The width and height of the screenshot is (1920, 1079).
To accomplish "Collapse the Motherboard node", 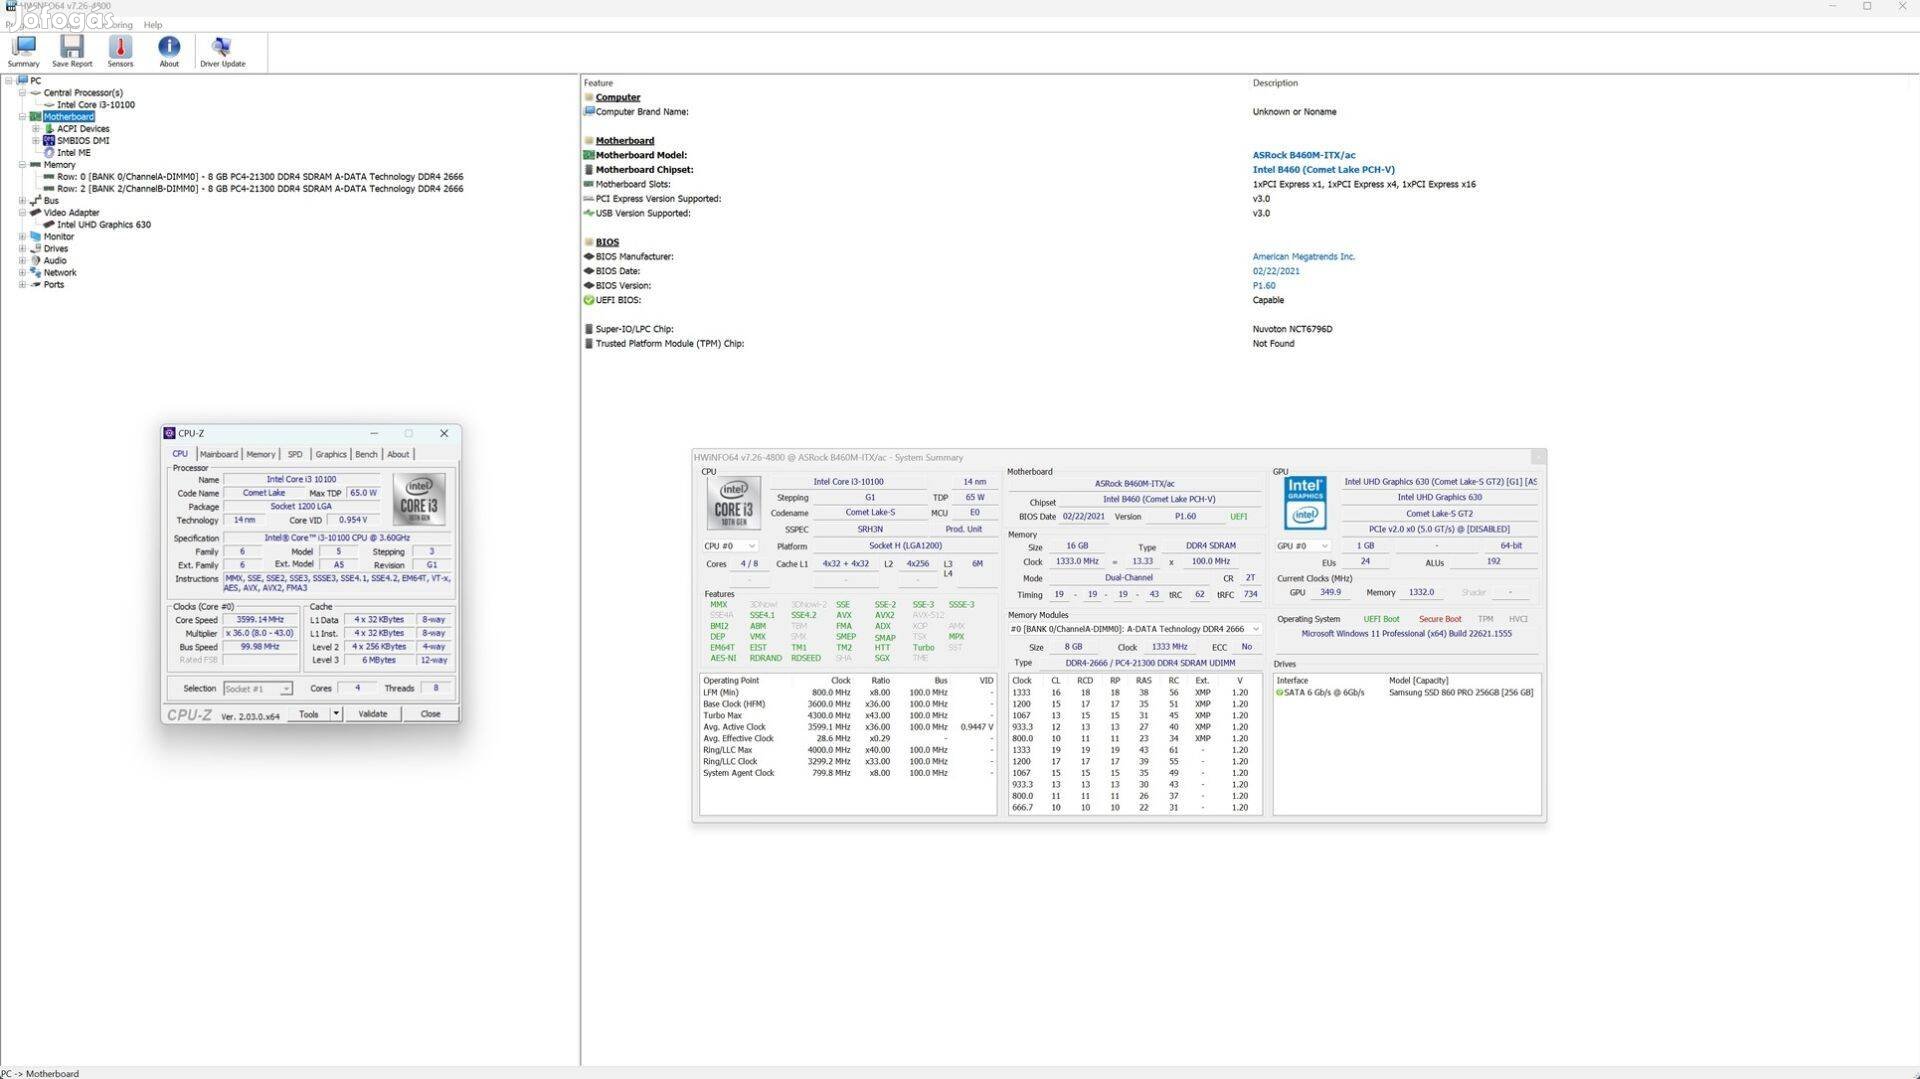I will coord(22,117).
